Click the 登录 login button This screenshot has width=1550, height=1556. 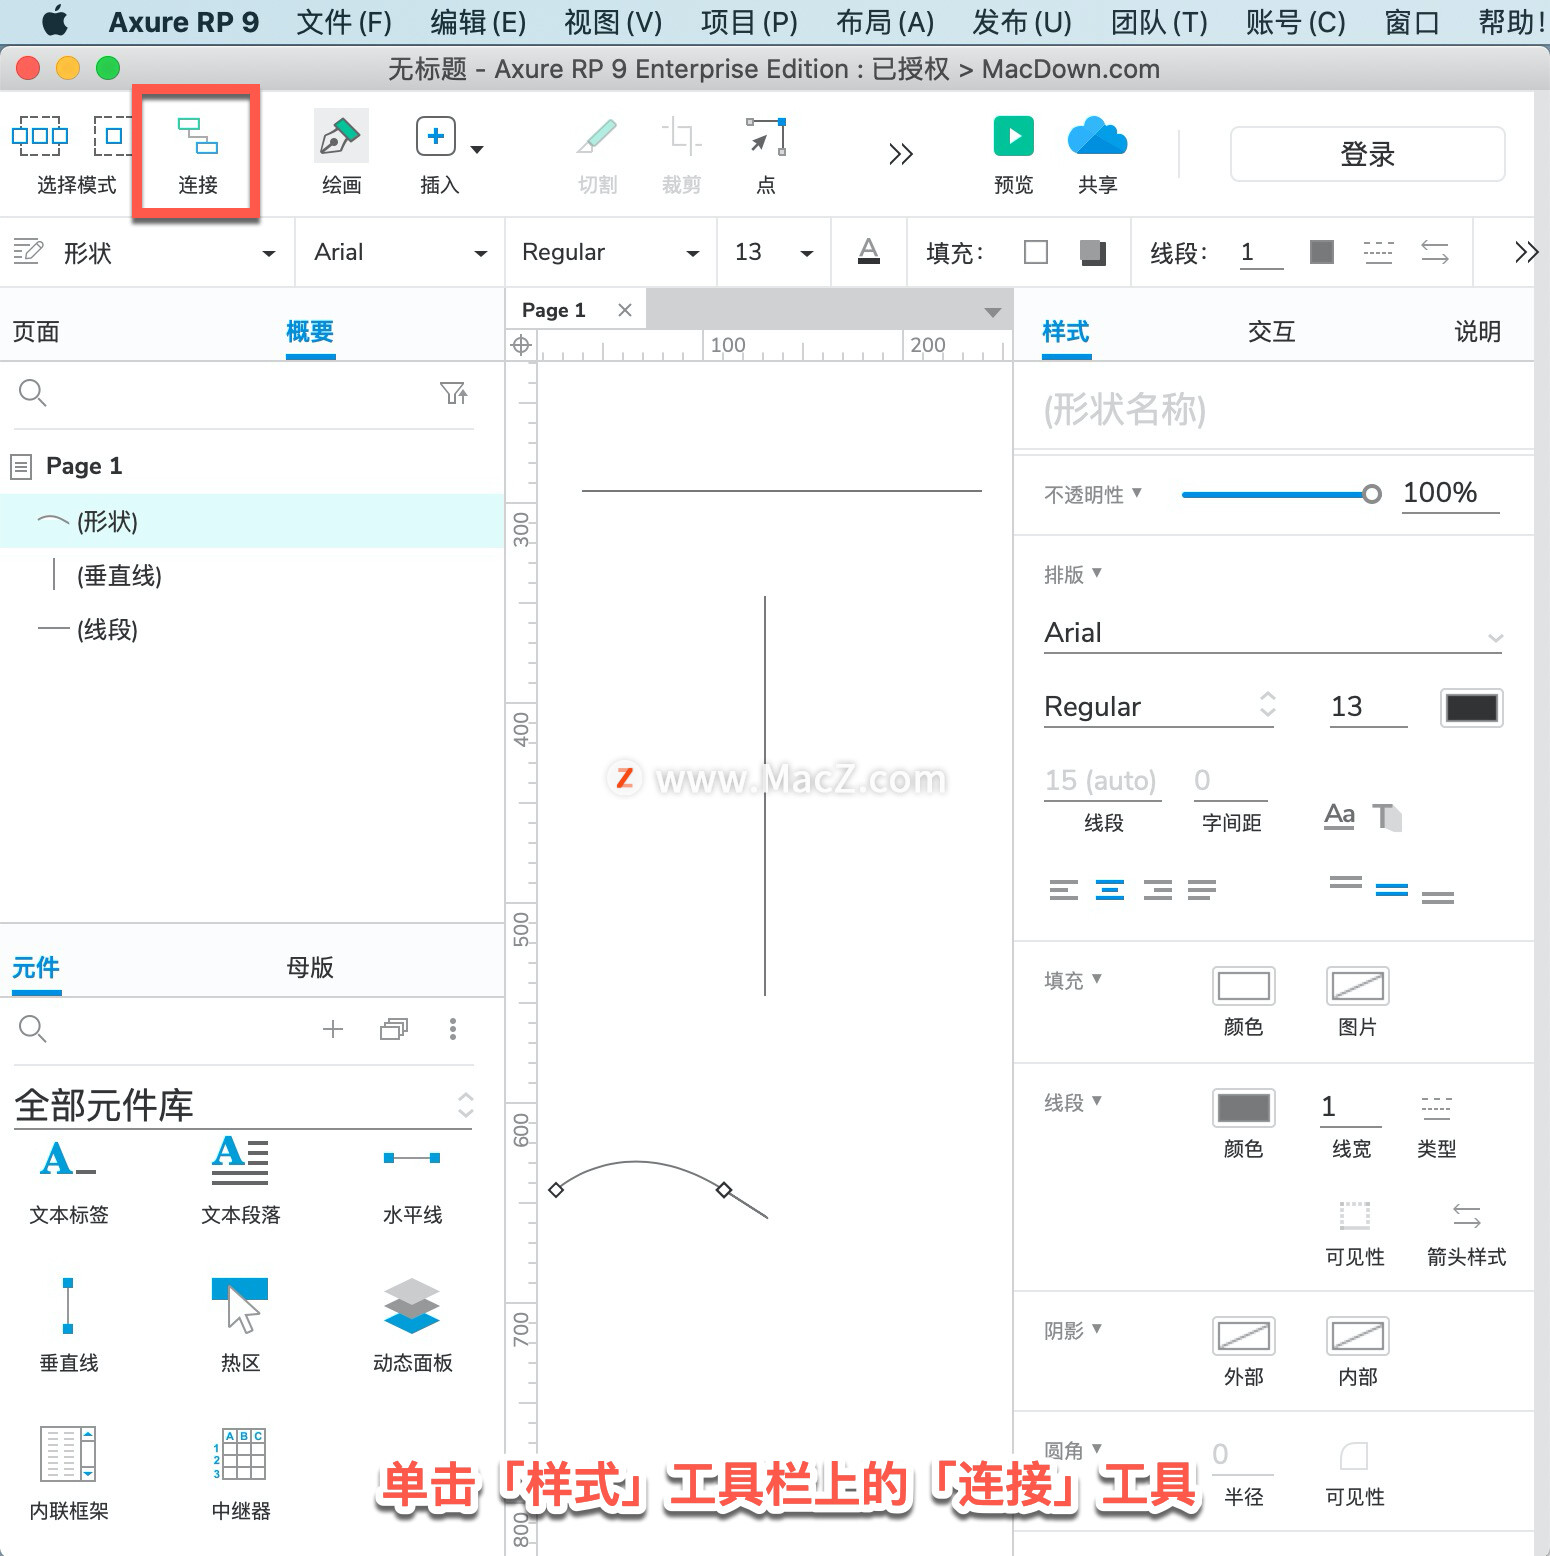1367,154
